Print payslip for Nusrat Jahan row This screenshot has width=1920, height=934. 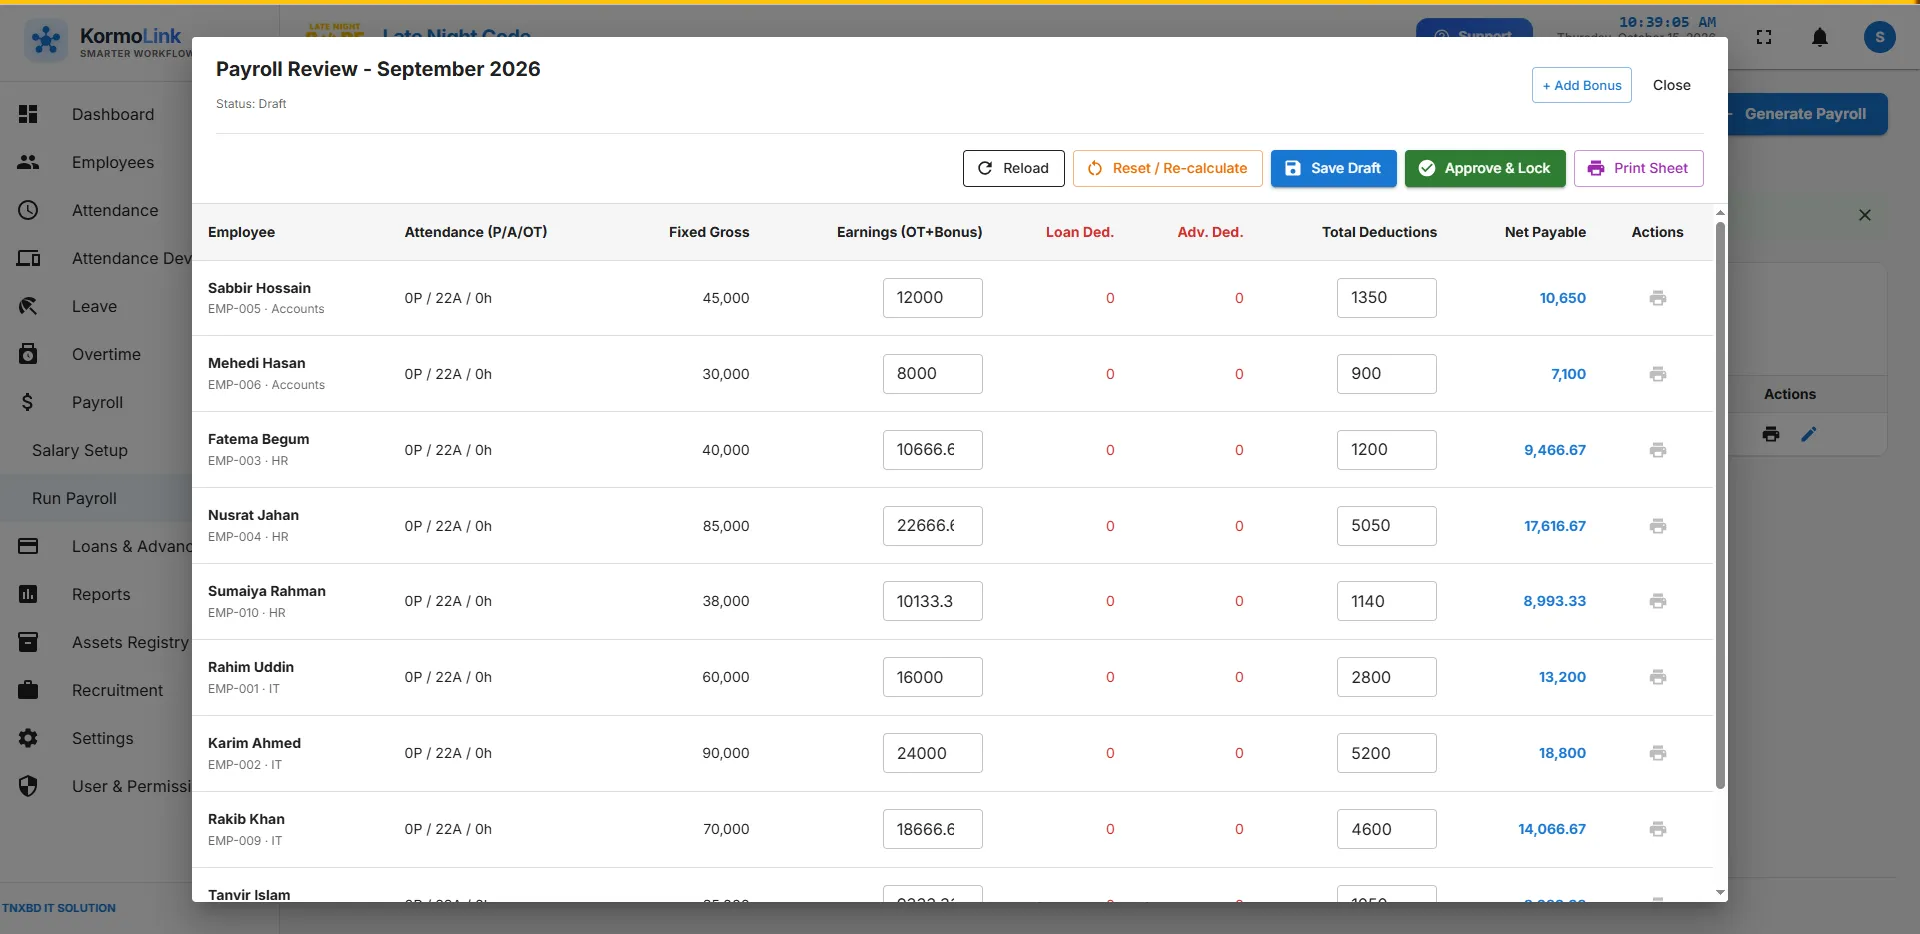click(x=1657, y=526)
